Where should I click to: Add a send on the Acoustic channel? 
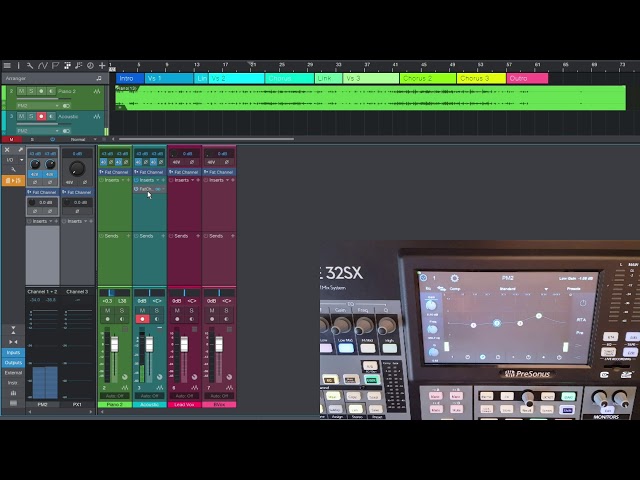coord(163,236)
